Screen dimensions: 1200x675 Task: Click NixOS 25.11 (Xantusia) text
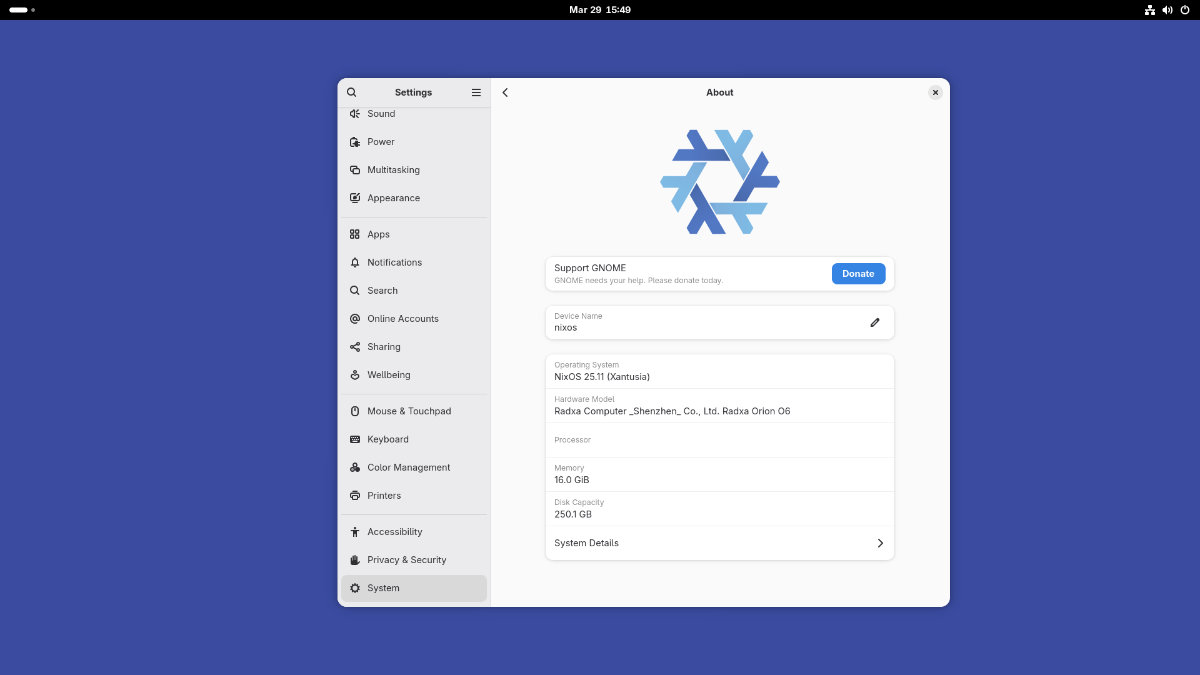point(602,377)
